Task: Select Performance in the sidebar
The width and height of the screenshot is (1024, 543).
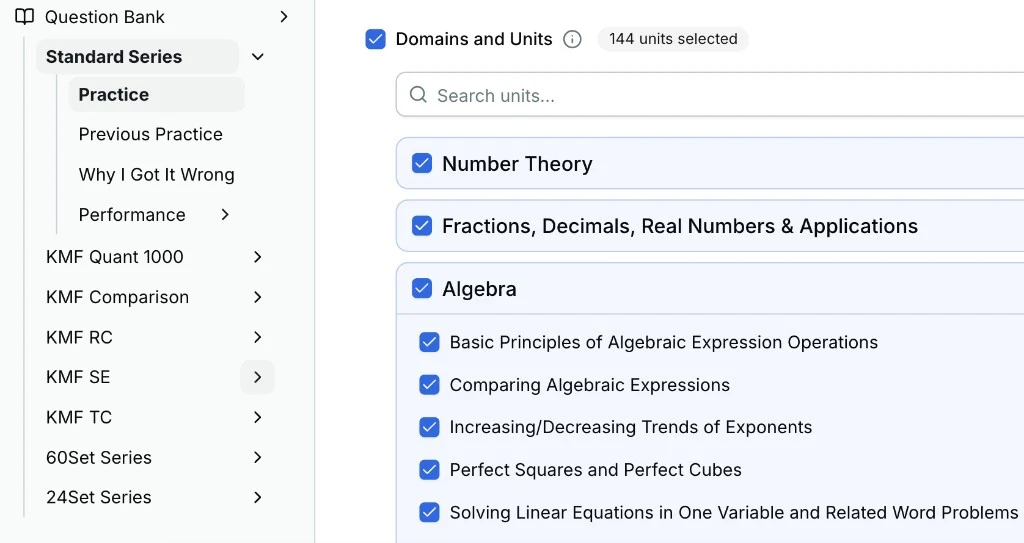Action: (132, 214)
